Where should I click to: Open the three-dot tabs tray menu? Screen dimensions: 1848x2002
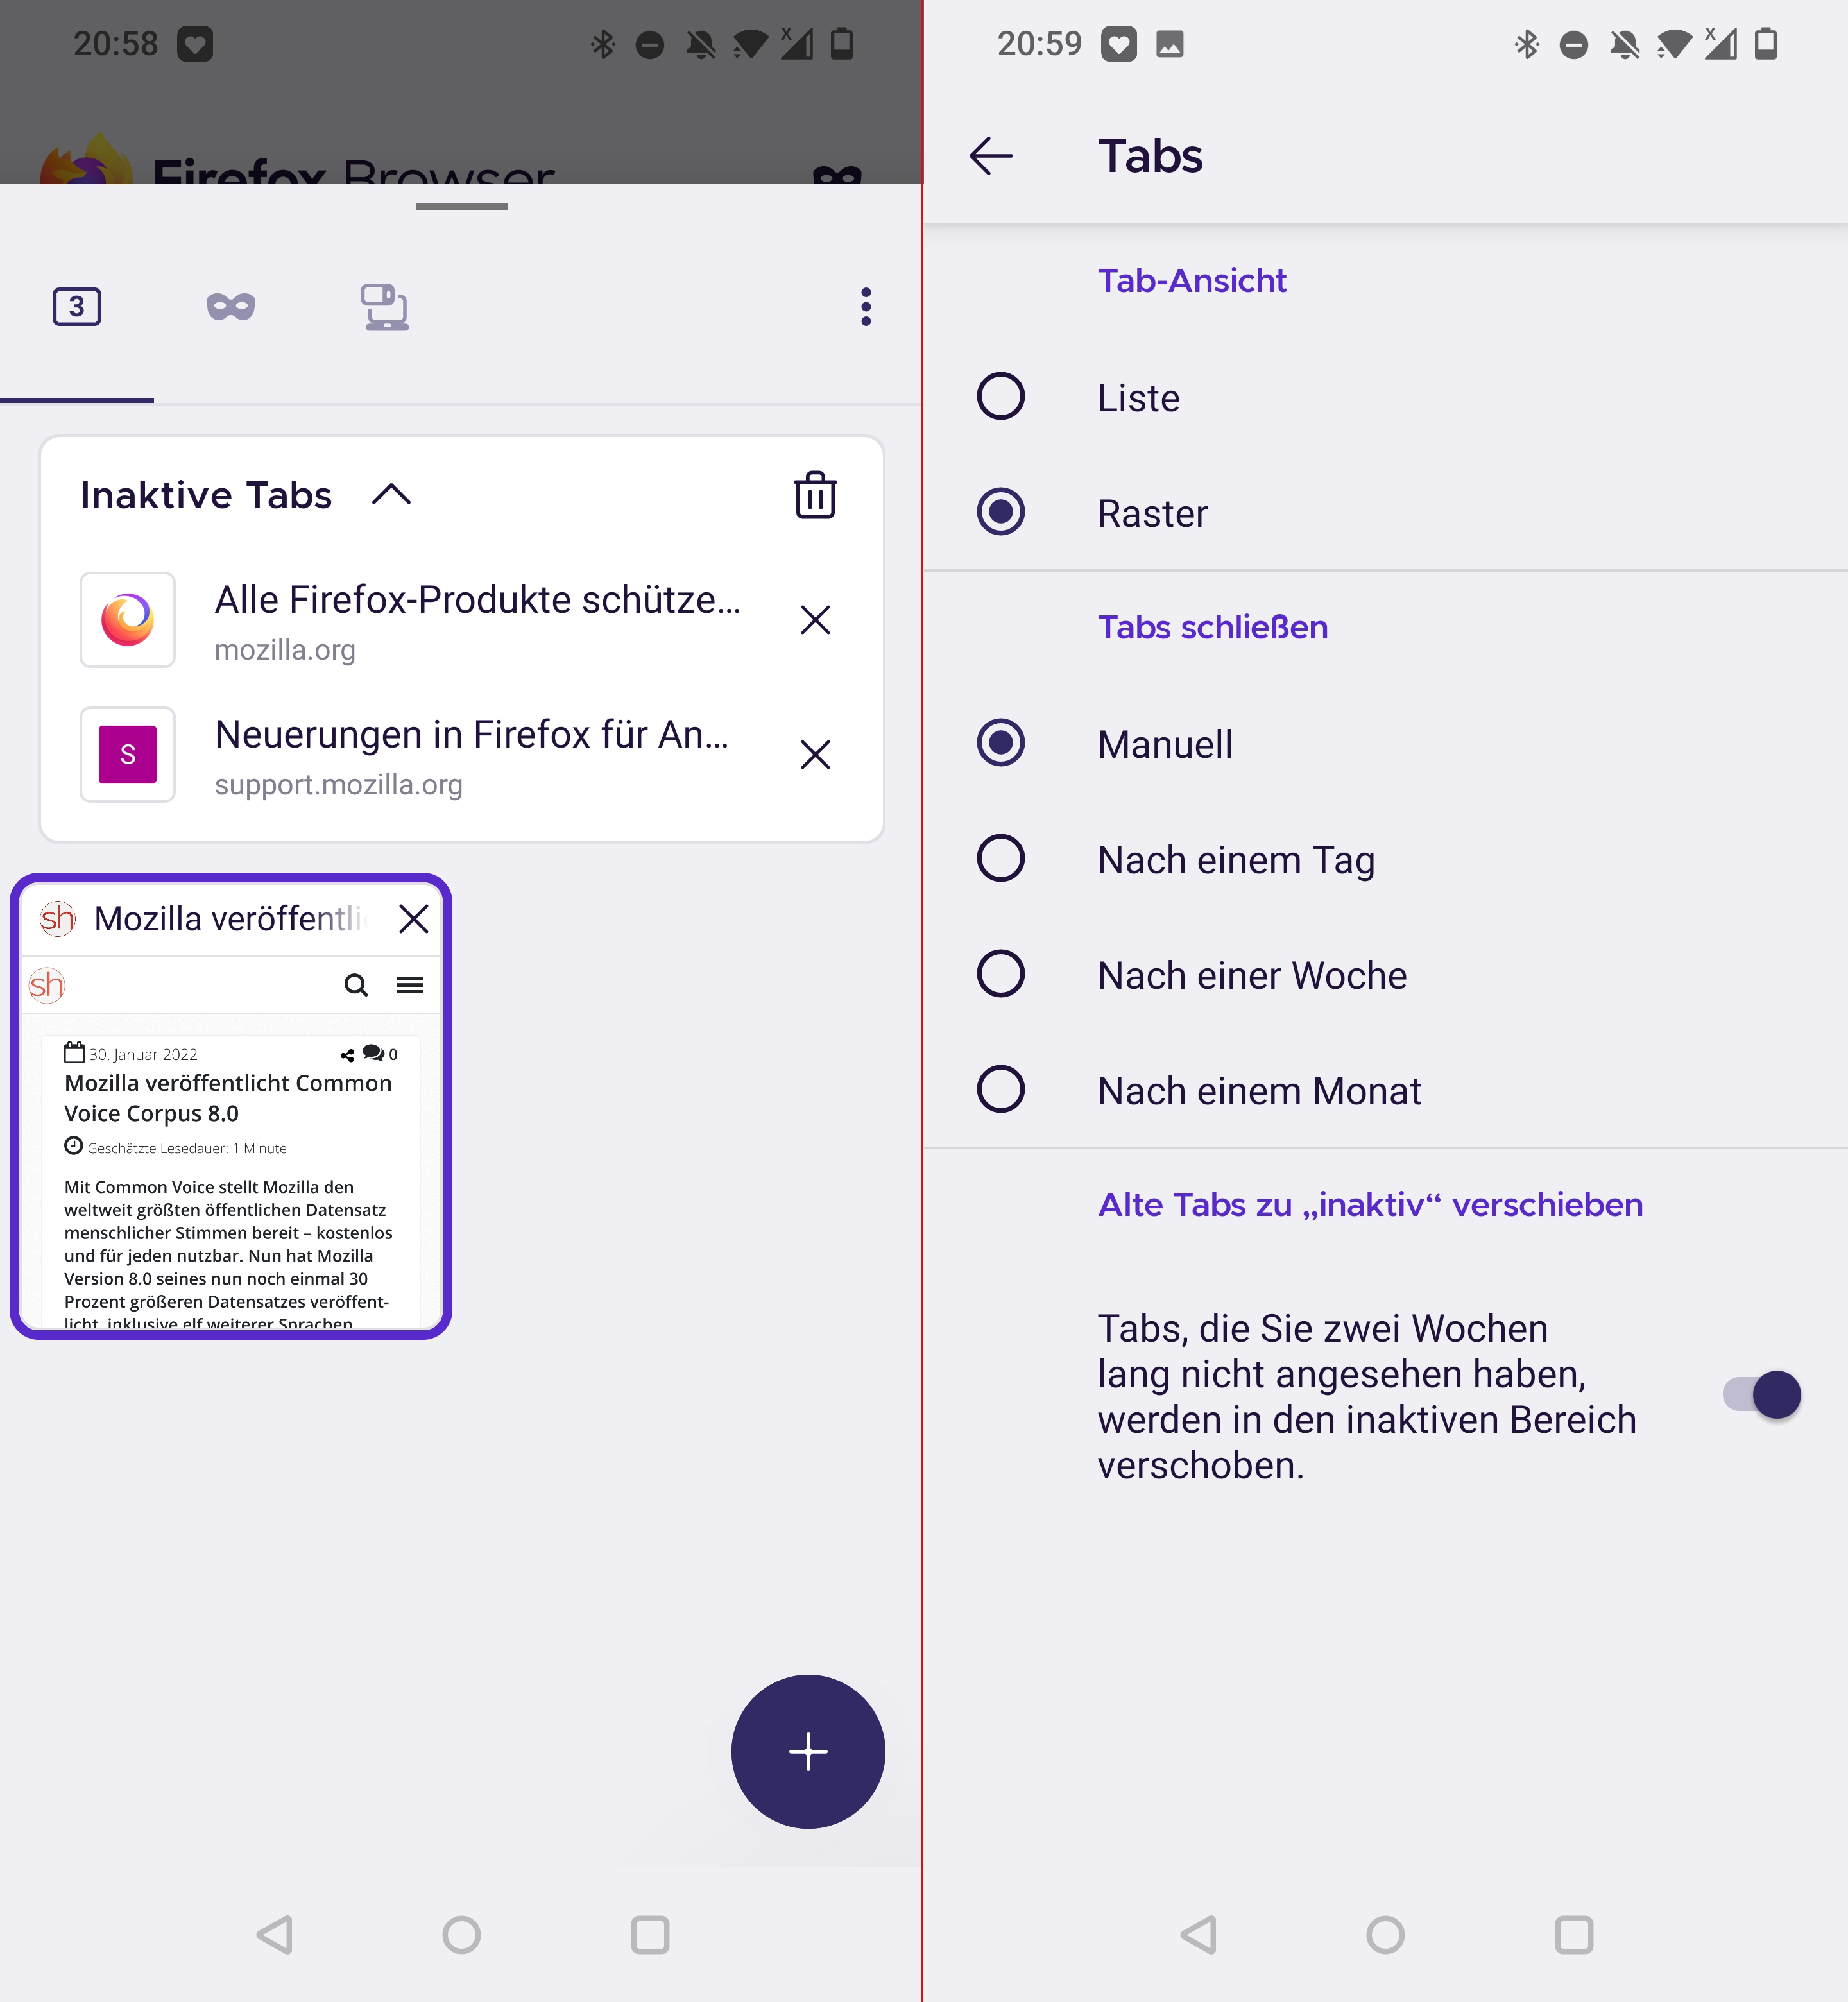pos(866,307)
